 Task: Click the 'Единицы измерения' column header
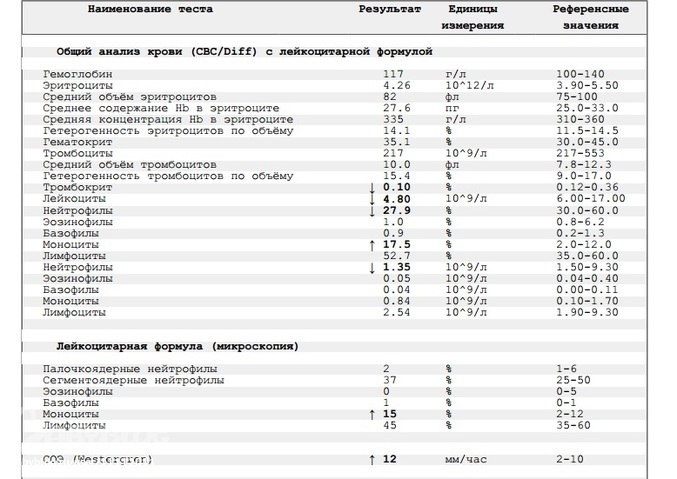click(x=473, y=17)
